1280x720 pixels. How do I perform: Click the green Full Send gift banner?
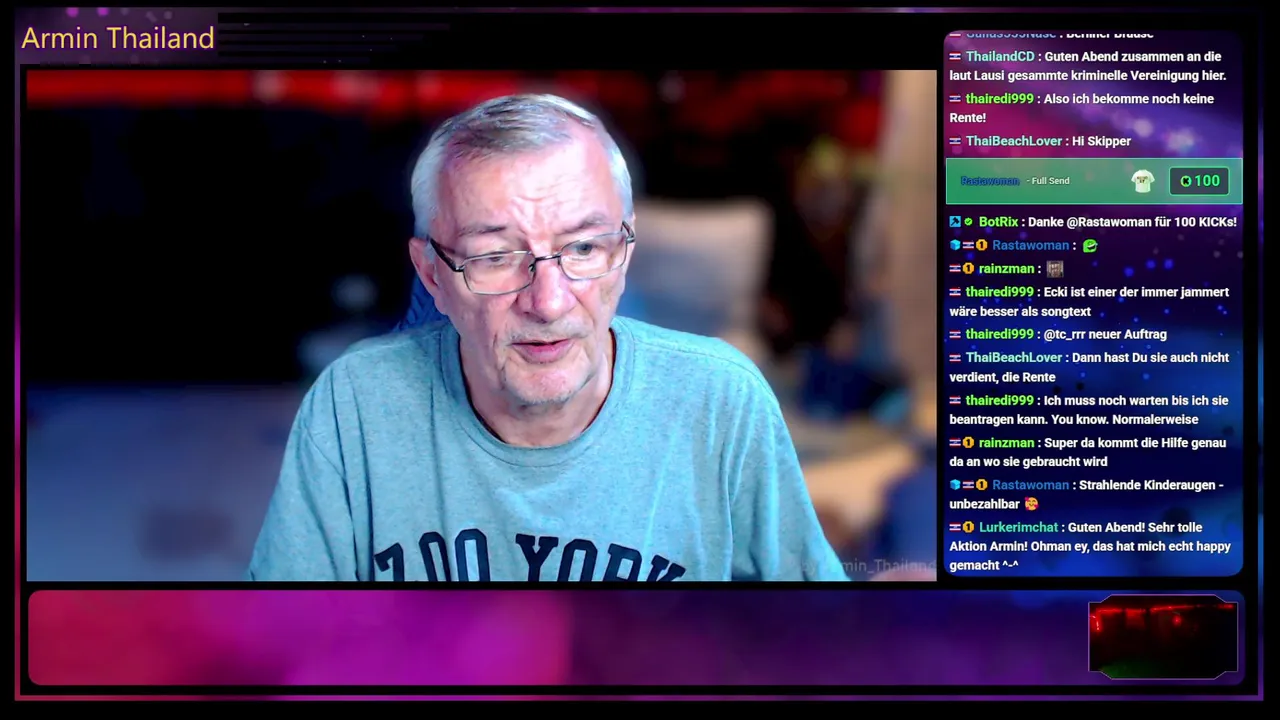coord(1094,181)
